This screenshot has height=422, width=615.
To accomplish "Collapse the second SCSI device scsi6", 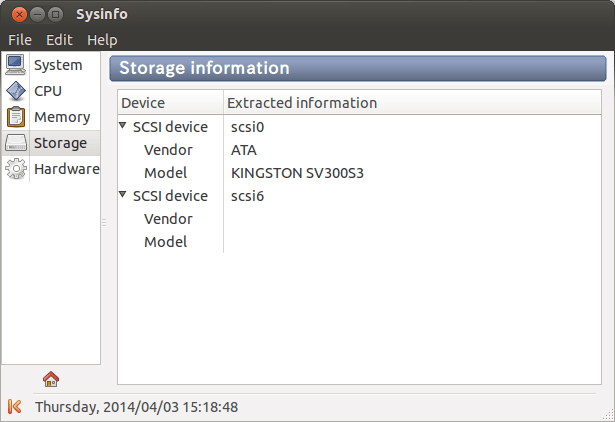I will pyautogui.click(x=123, y=196).
